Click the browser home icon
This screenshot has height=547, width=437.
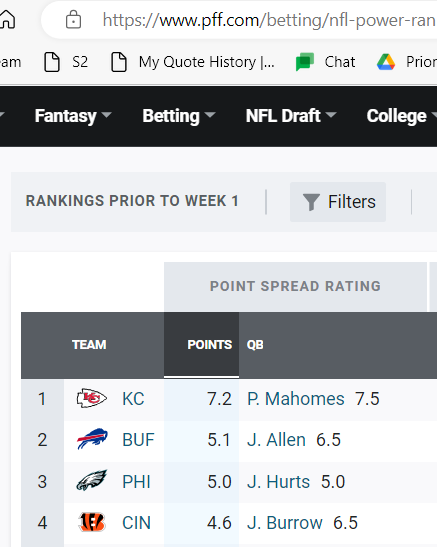tap(7, 19)
